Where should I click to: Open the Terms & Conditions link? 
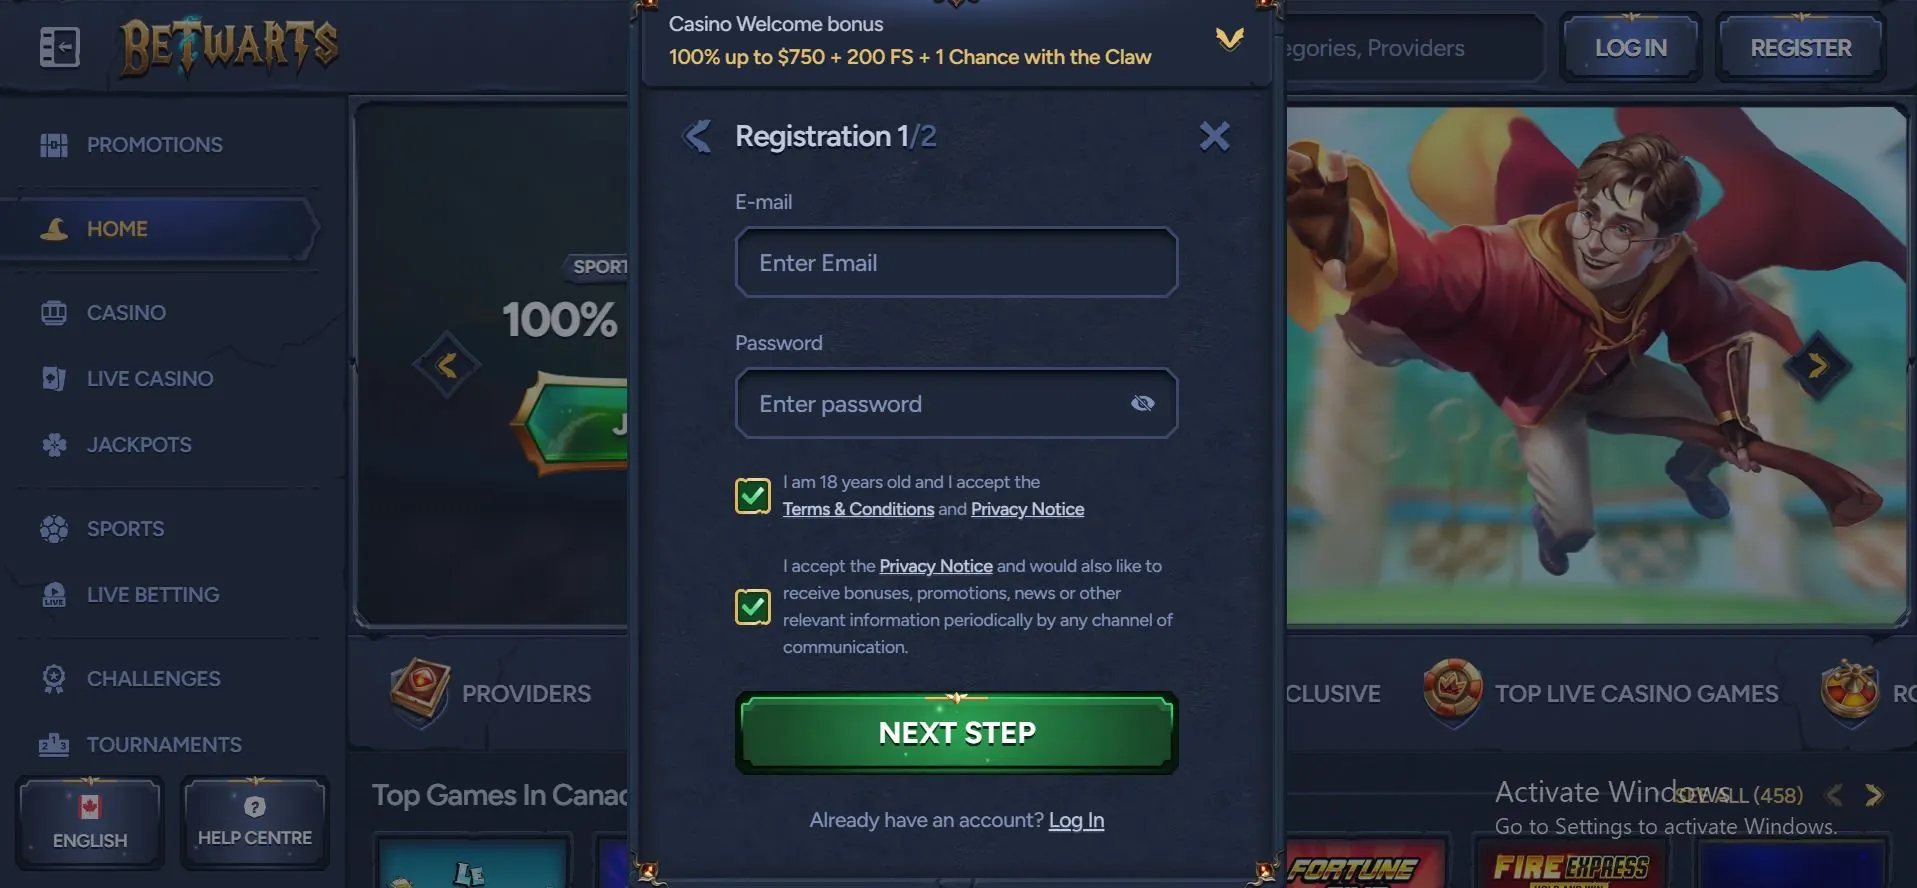(858, 509)
